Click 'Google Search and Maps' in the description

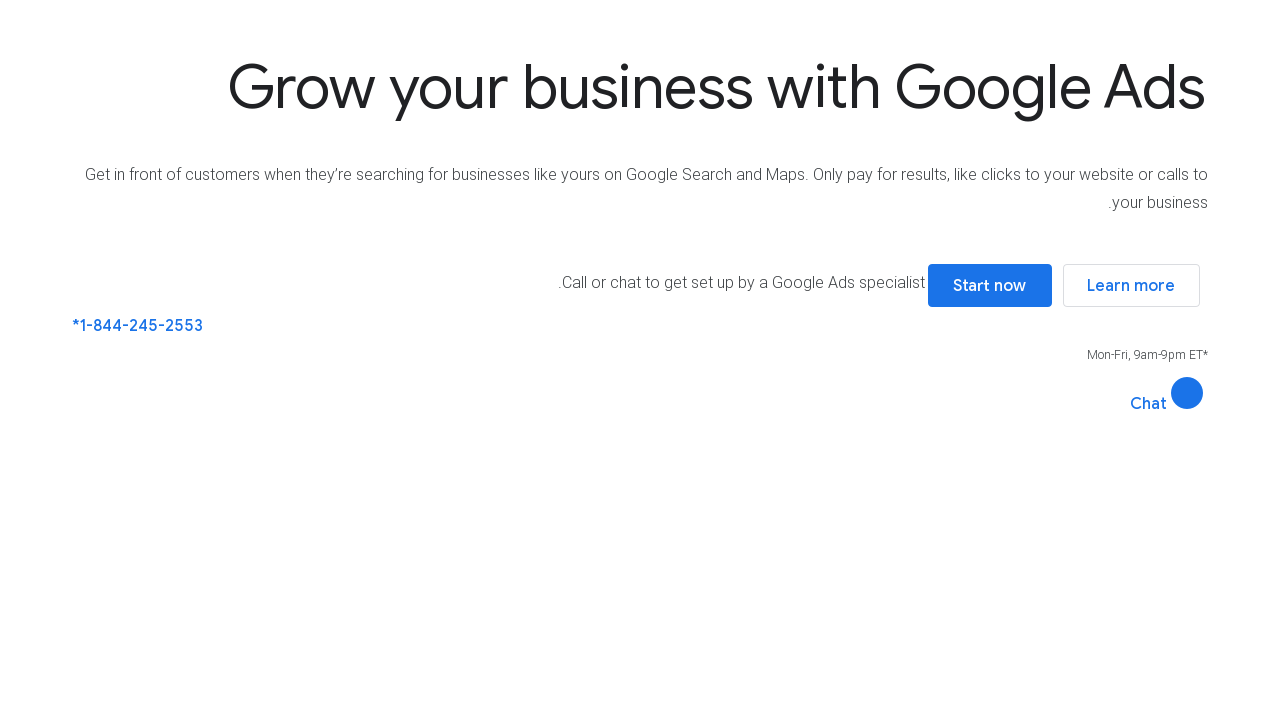point(715,175)
